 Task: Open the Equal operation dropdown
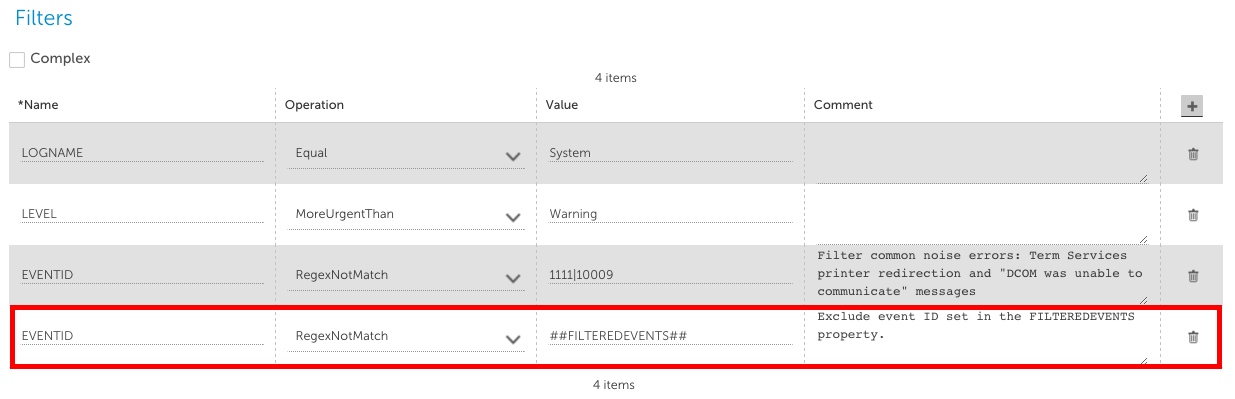pyautogui.click(x=407, y=154)
